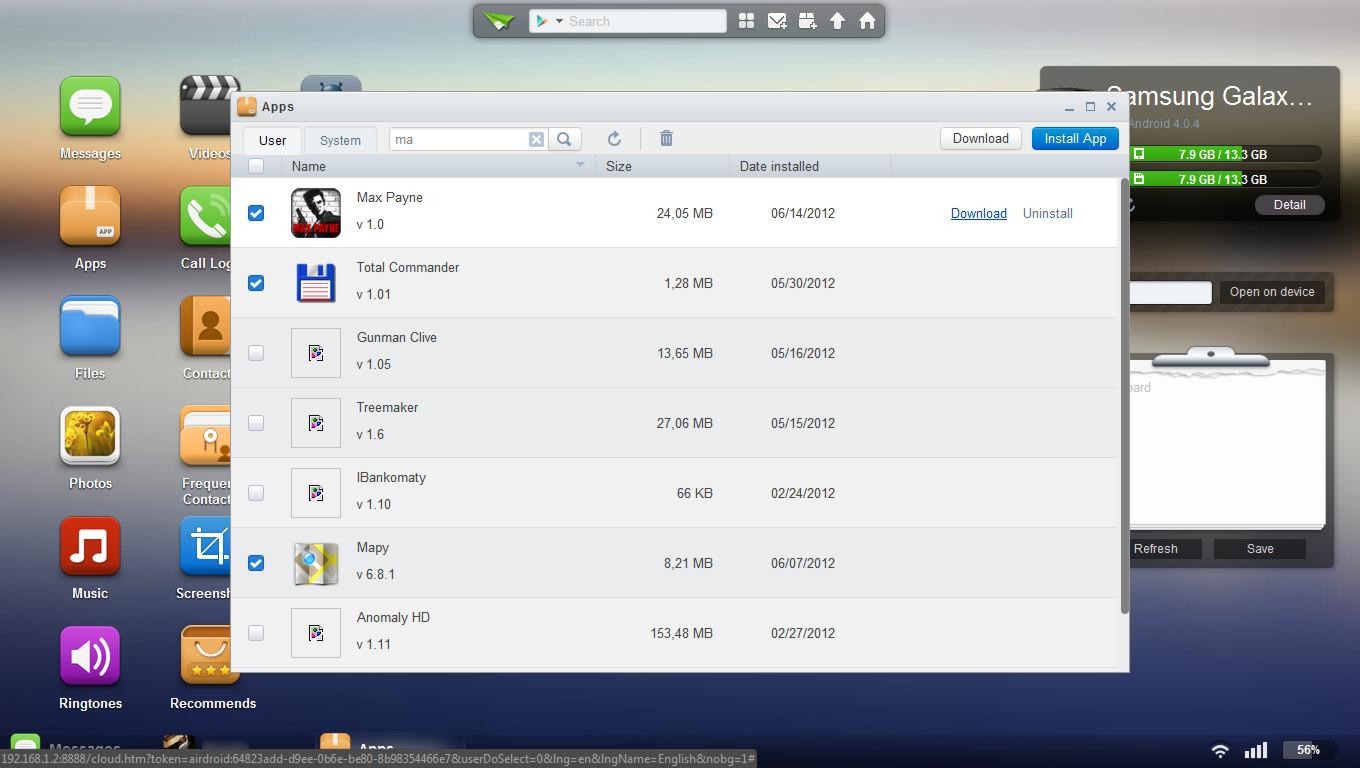Viewport: 1360px width, 768px height.
Task: Open the Apps desktop icon
Action: click(x=90, y=217)
